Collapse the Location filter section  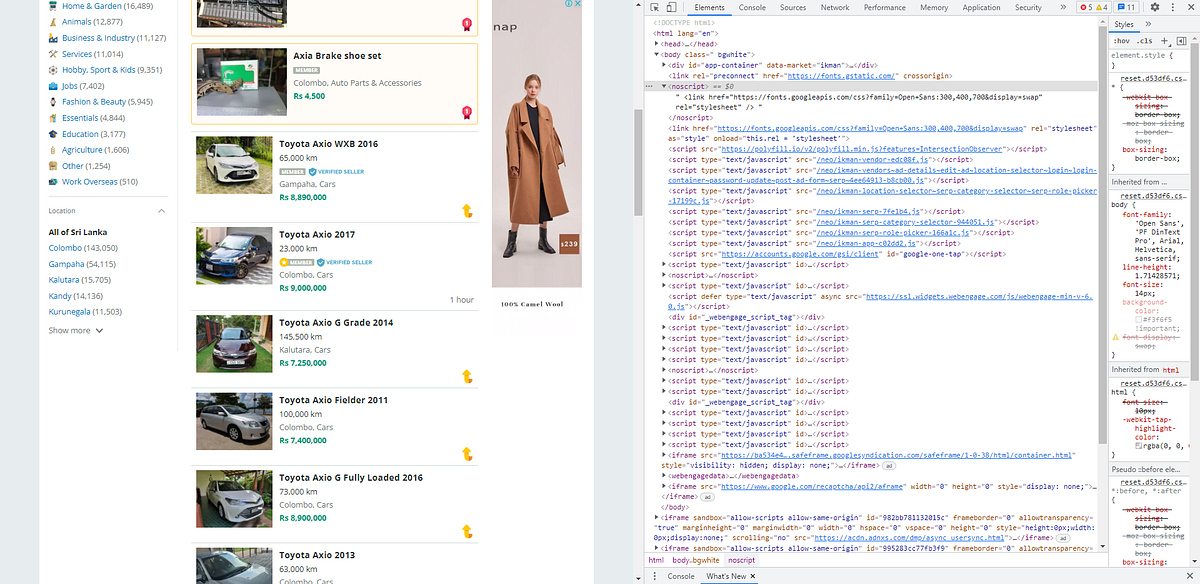tap(160, 211)
